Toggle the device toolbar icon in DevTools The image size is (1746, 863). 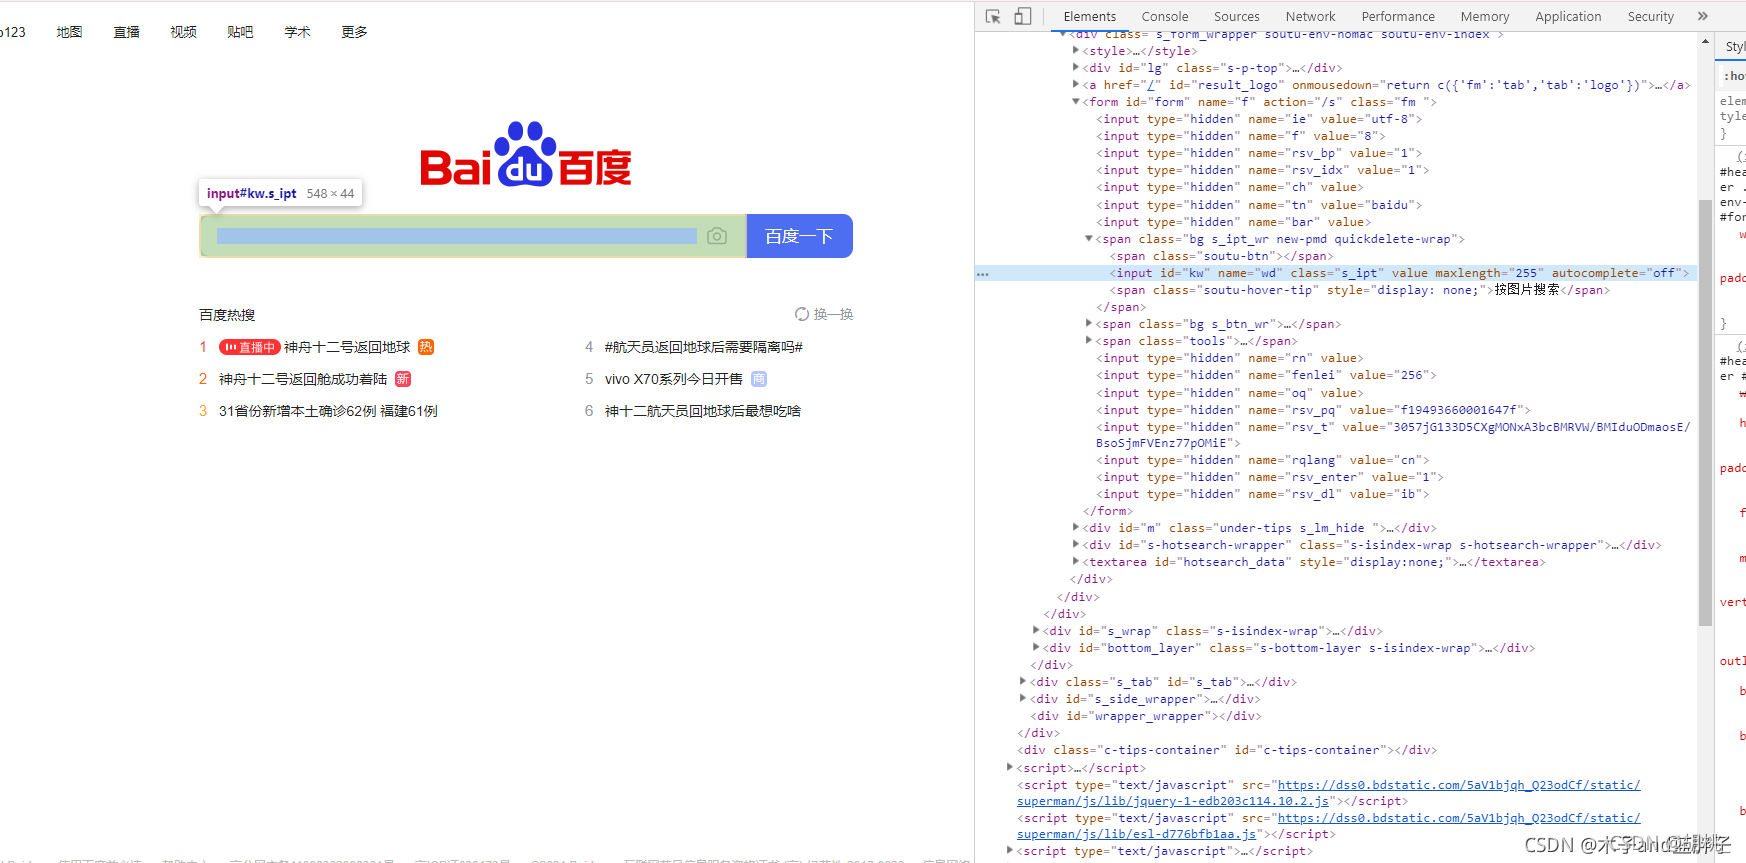pyautogui.click(x=1022, y=16)
